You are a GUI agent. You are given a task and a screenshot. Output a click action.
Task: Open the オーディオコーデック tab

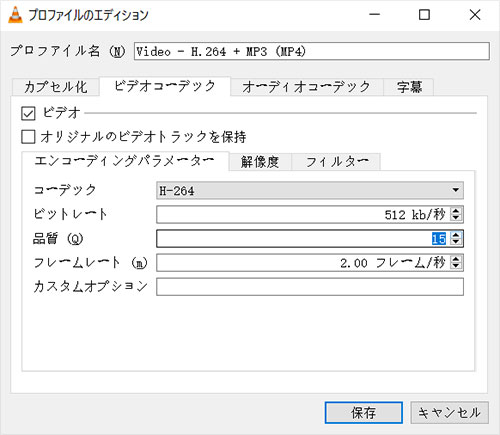[x=306, y=87]
